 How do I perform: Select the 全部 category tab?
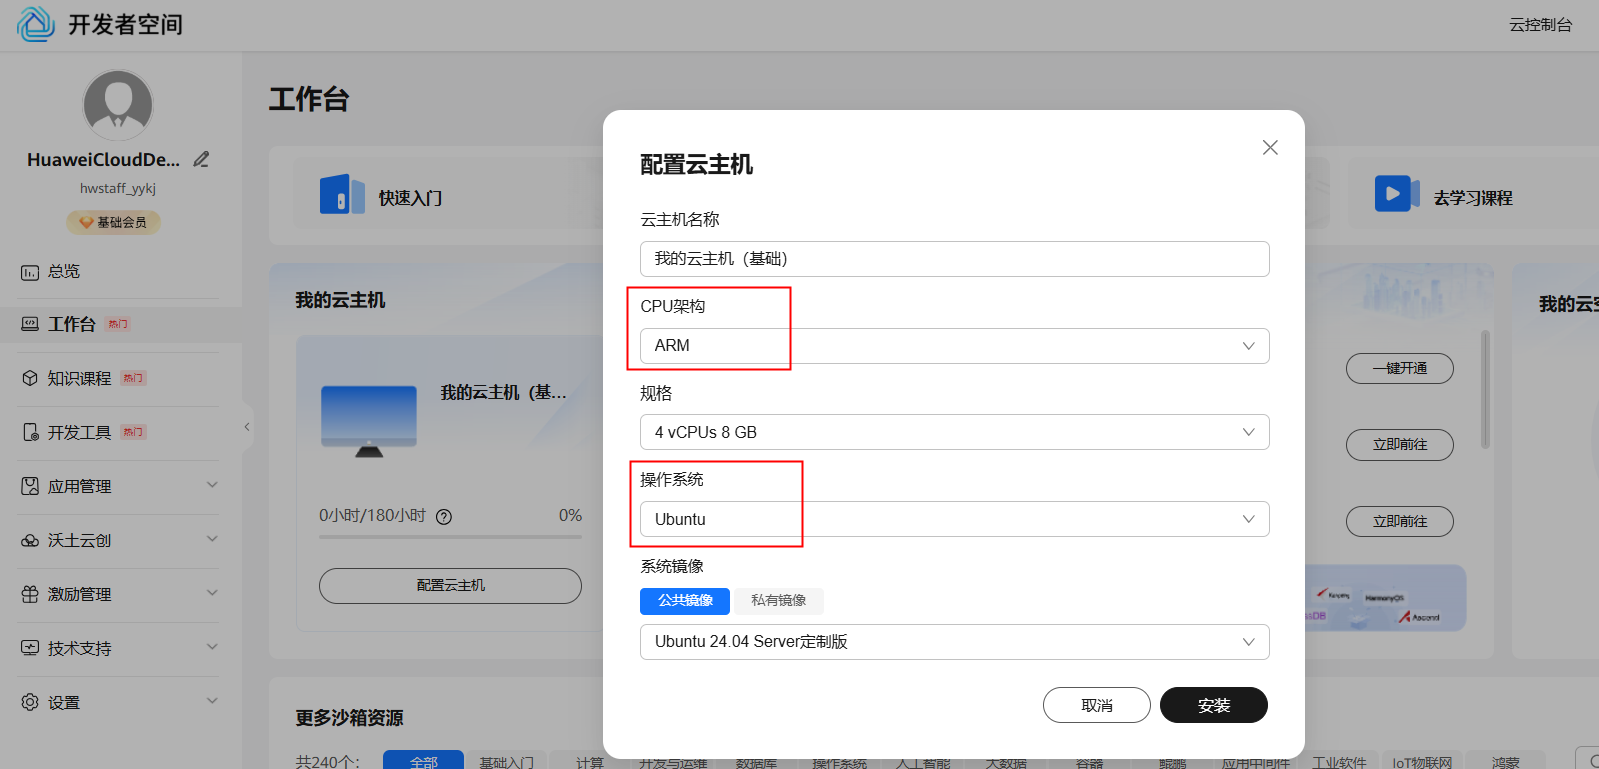tap(423, 761)
